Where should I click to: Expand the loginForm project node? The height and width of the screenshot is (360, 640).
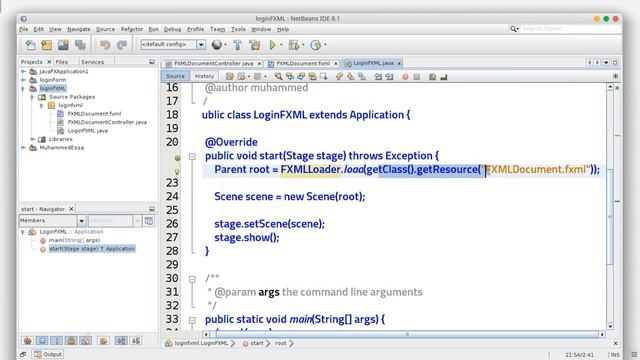23,80
